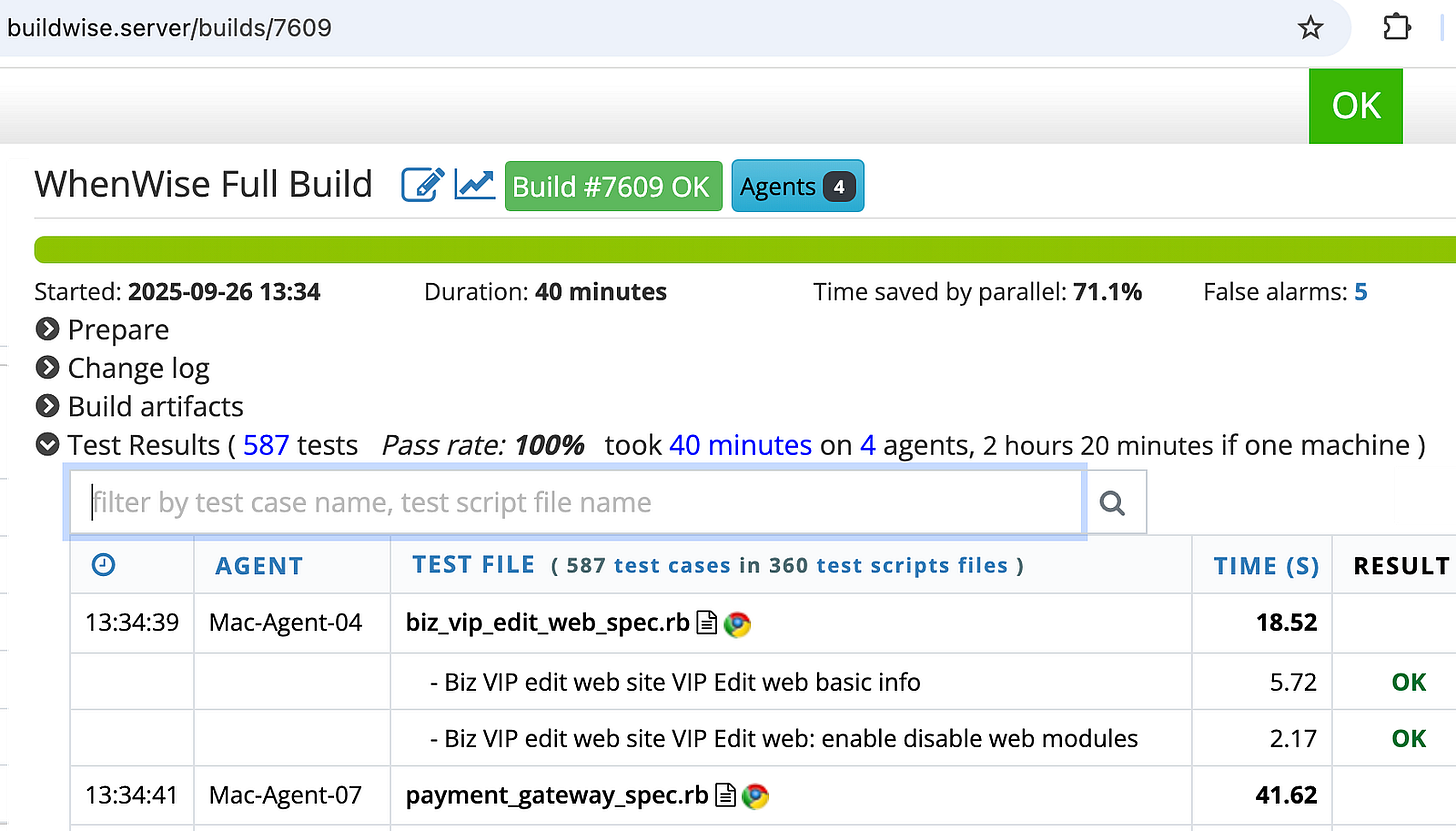The image size is (1456, 831).
Task: Click the green OK status box
Action: (x=1356, y=106)
